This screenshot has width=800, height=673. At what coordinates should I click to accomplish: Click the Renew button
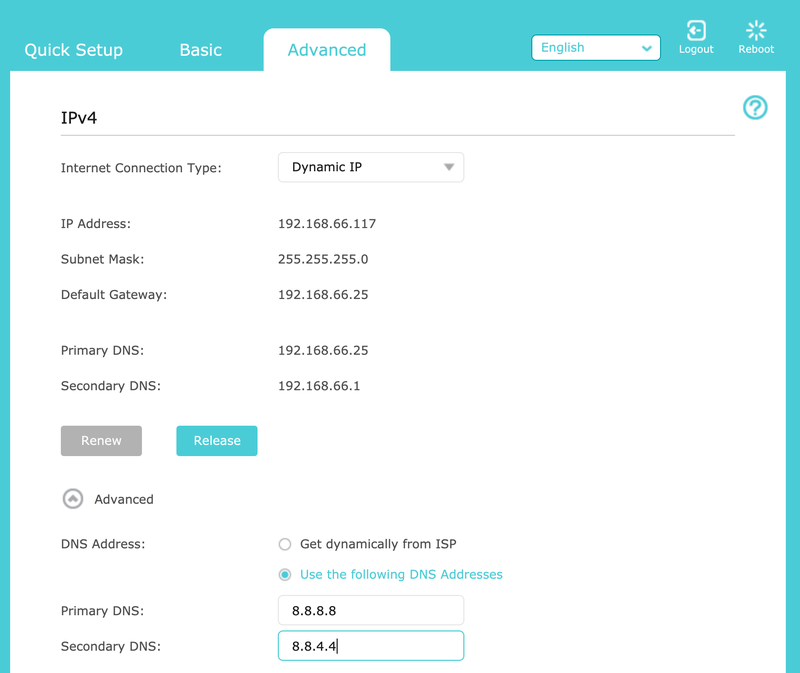(x=101, y=441)
